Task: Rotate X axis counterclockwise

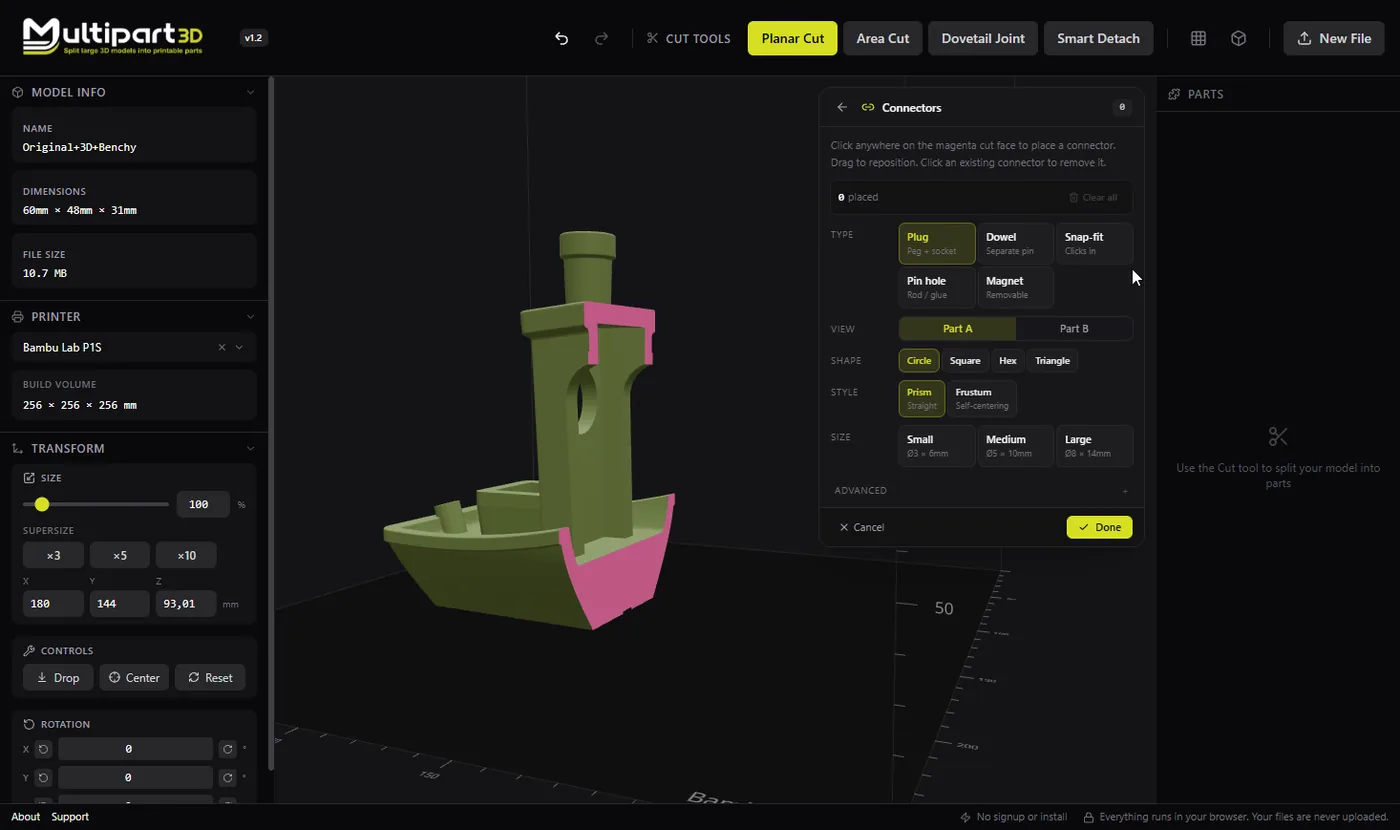Action: click(43, 749)
